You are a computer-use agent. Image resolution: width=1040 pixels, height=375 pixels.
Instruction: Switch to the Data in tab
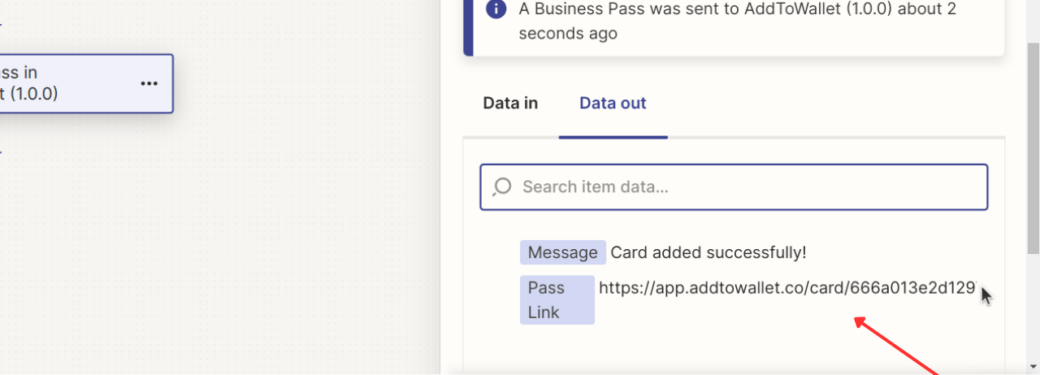click(510, 104)
